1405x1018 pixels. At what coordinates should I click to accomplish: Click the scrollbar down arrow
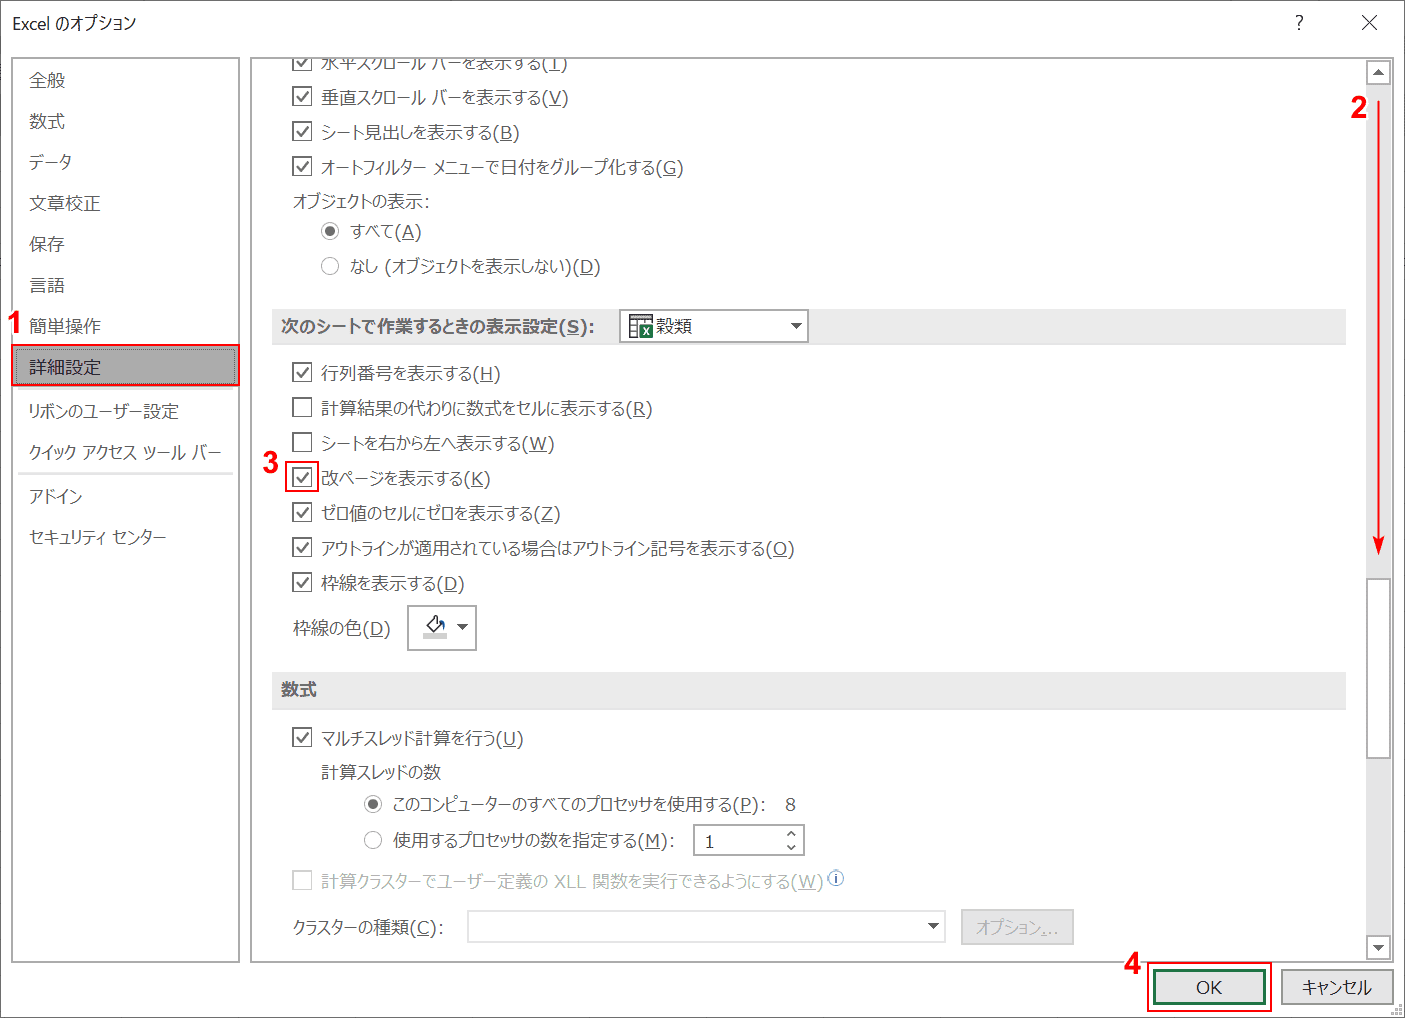pyautogui.click(x=1379, y=947)
